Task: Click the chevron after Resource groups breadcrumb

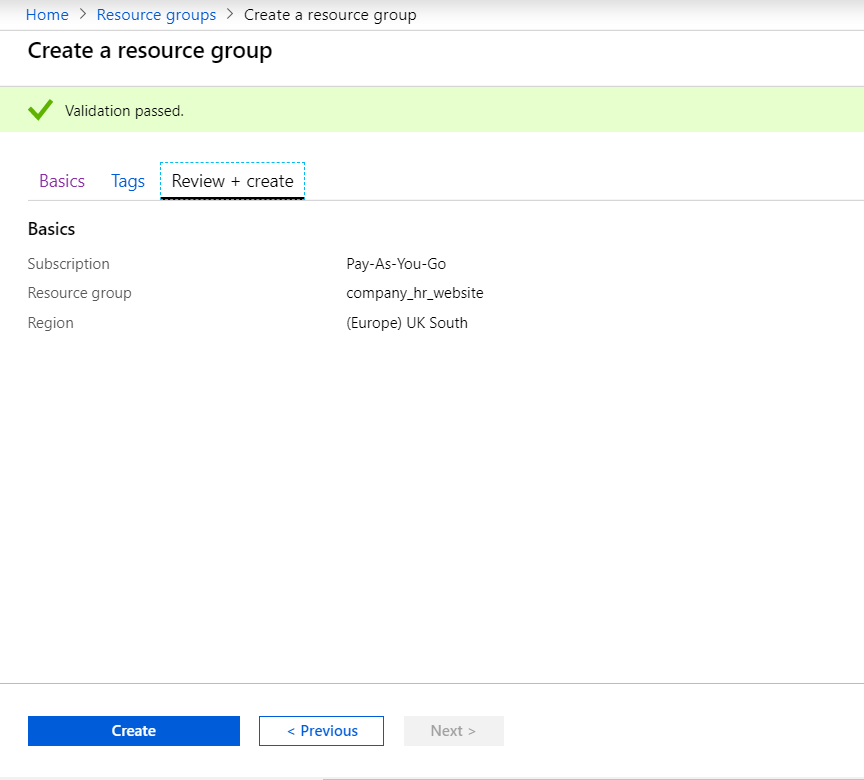Action: click(x=230, y=15)
